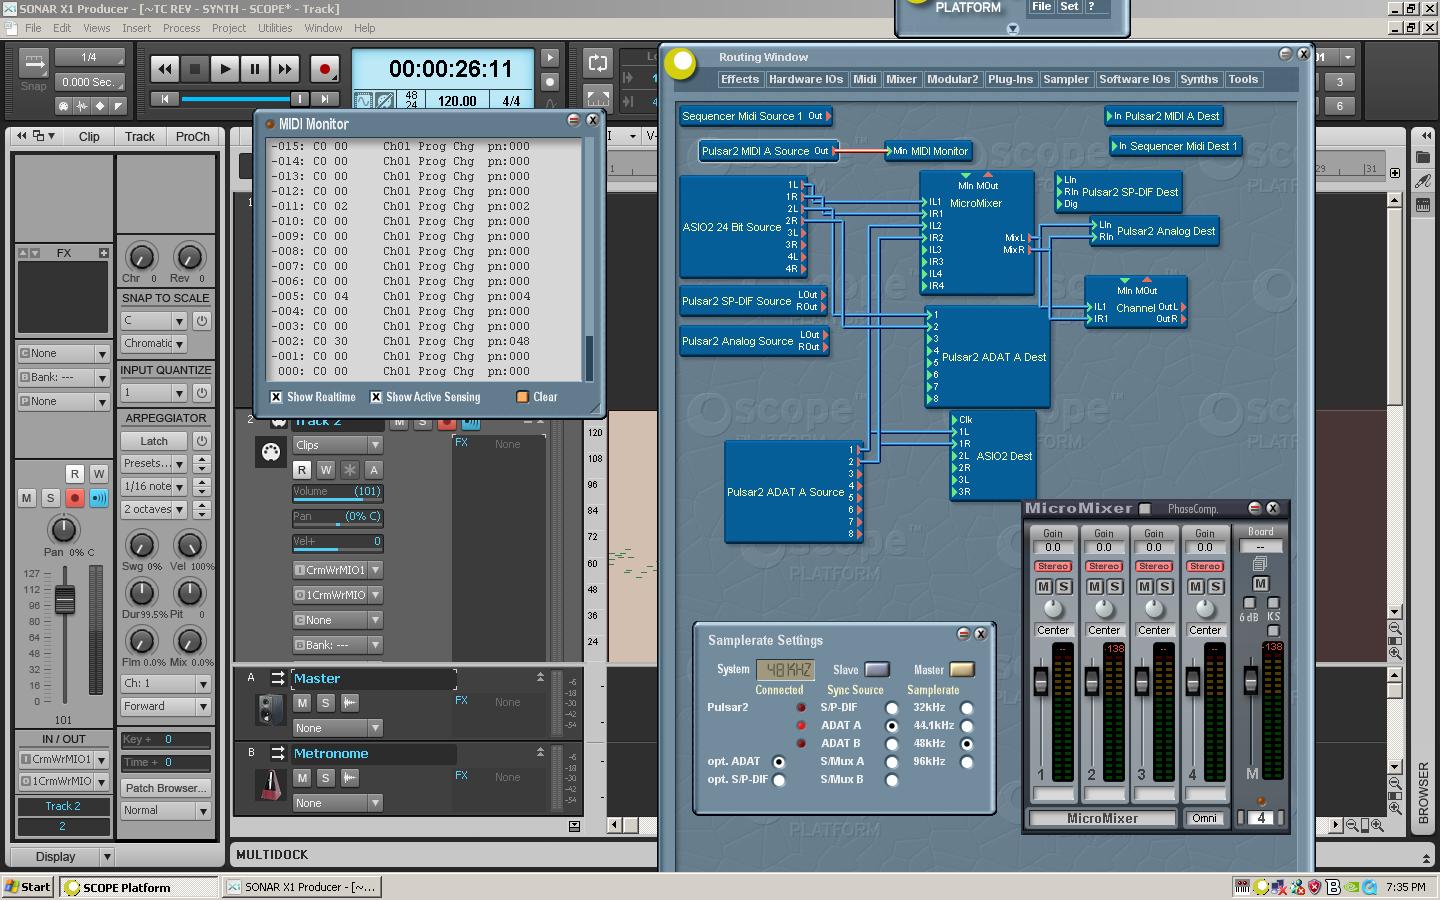Open Synths menu in Routing Window
This screenshot has height=900, width=1440.
(1198, 79)
